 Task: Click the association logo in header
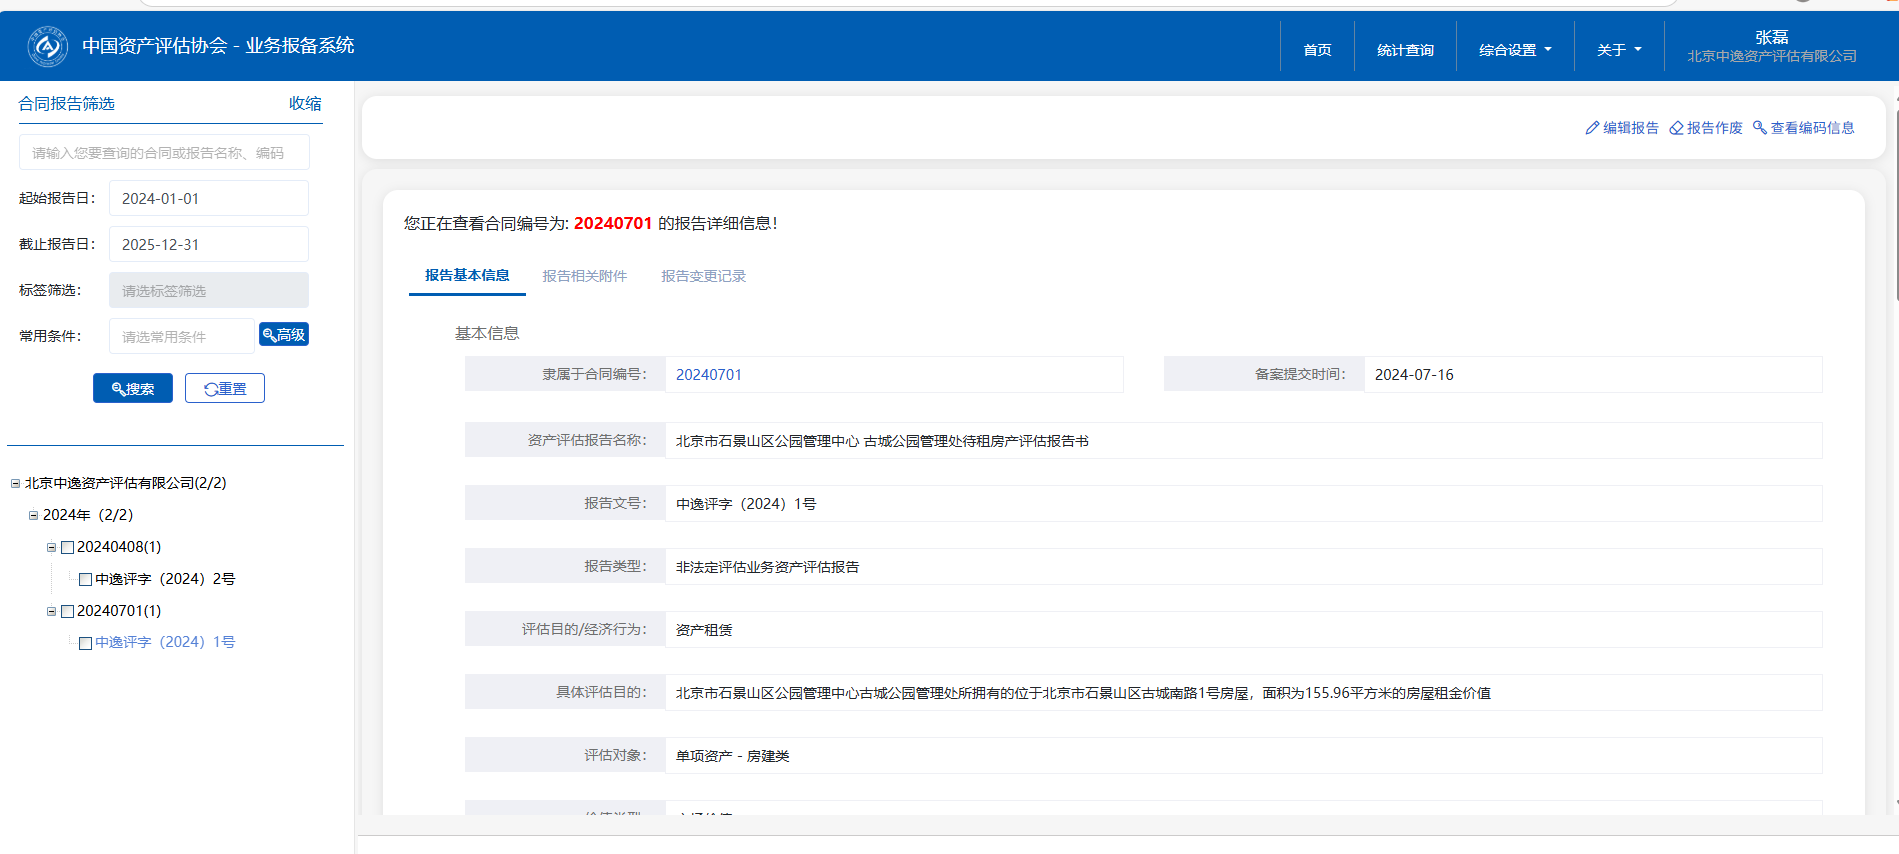click(x=47, y=46)
